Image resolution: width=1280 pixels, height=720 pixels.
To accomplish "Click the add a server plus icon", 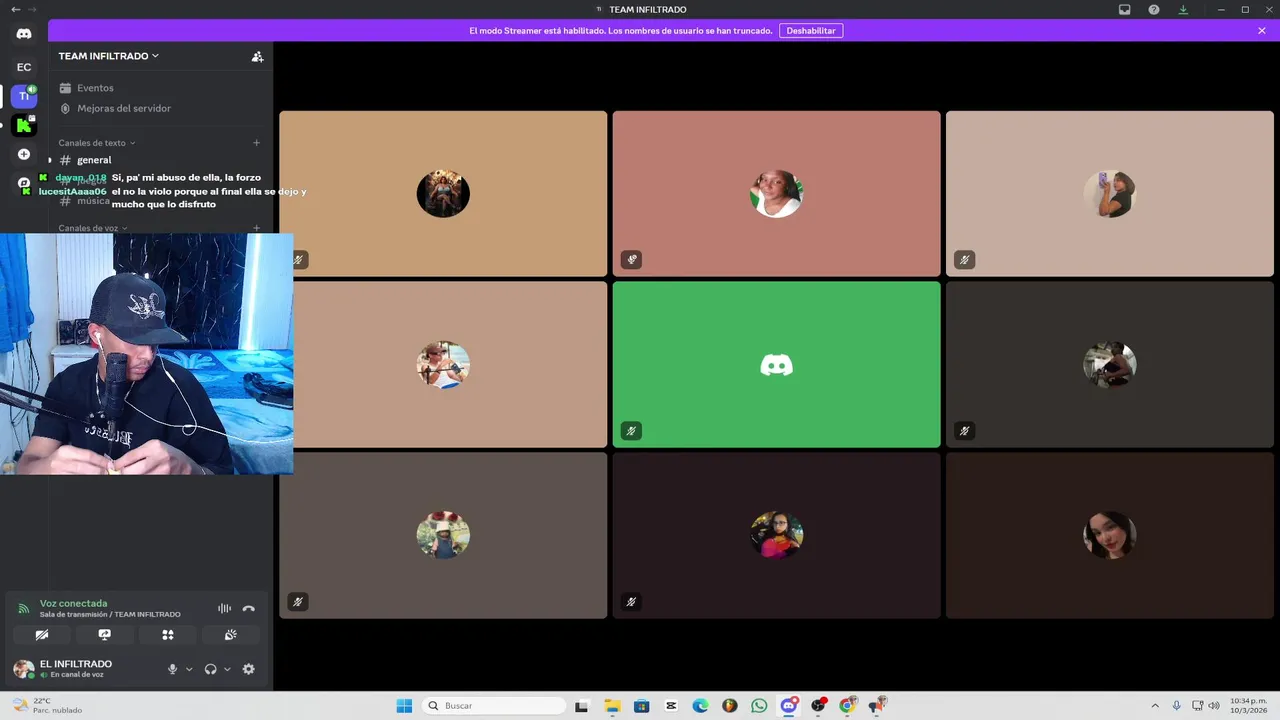I will [x=24, y=154].
